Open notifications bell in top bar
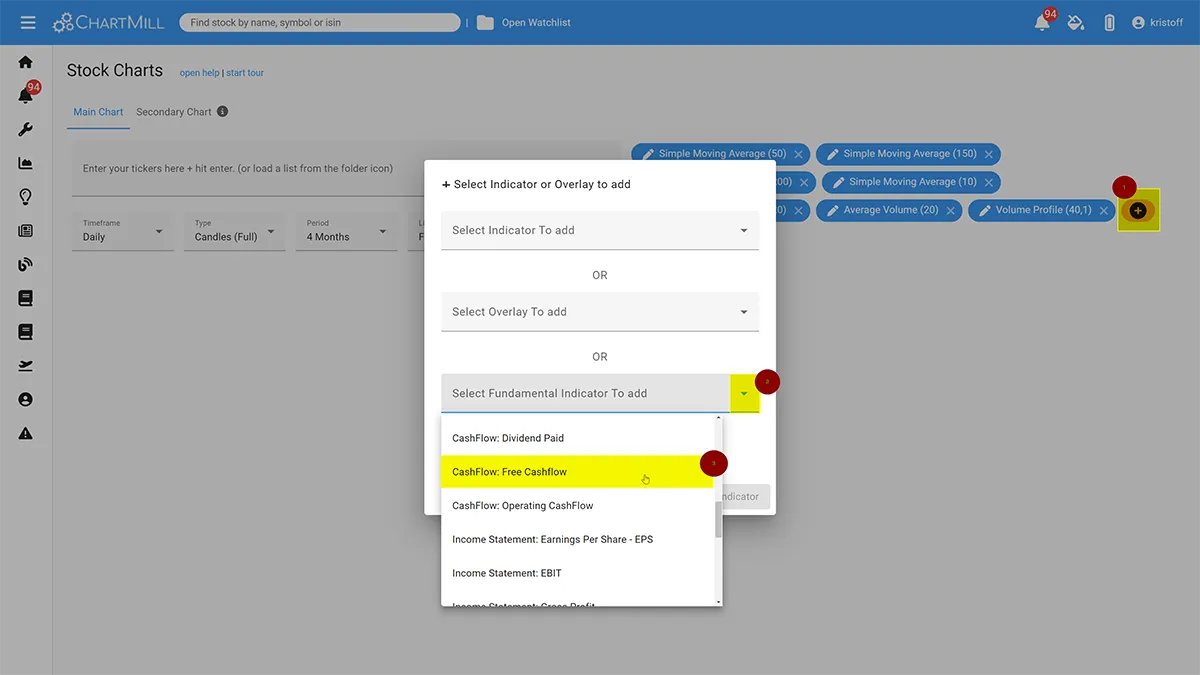Viewport: 1200px width, 675px height. tap(1043, 22)
